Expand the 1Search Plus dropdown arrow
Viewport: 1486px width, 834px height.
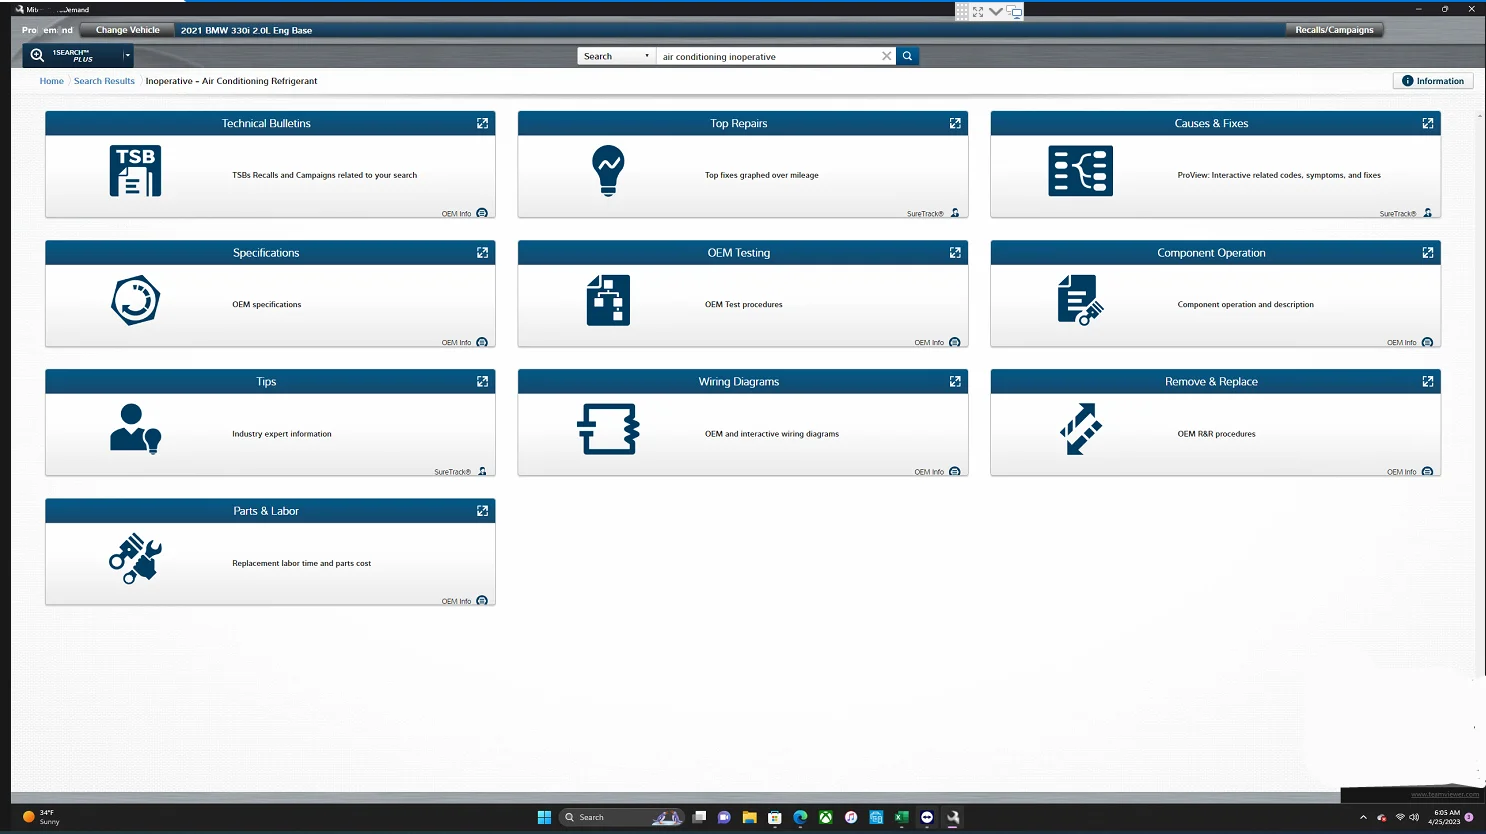click(127, 55)
